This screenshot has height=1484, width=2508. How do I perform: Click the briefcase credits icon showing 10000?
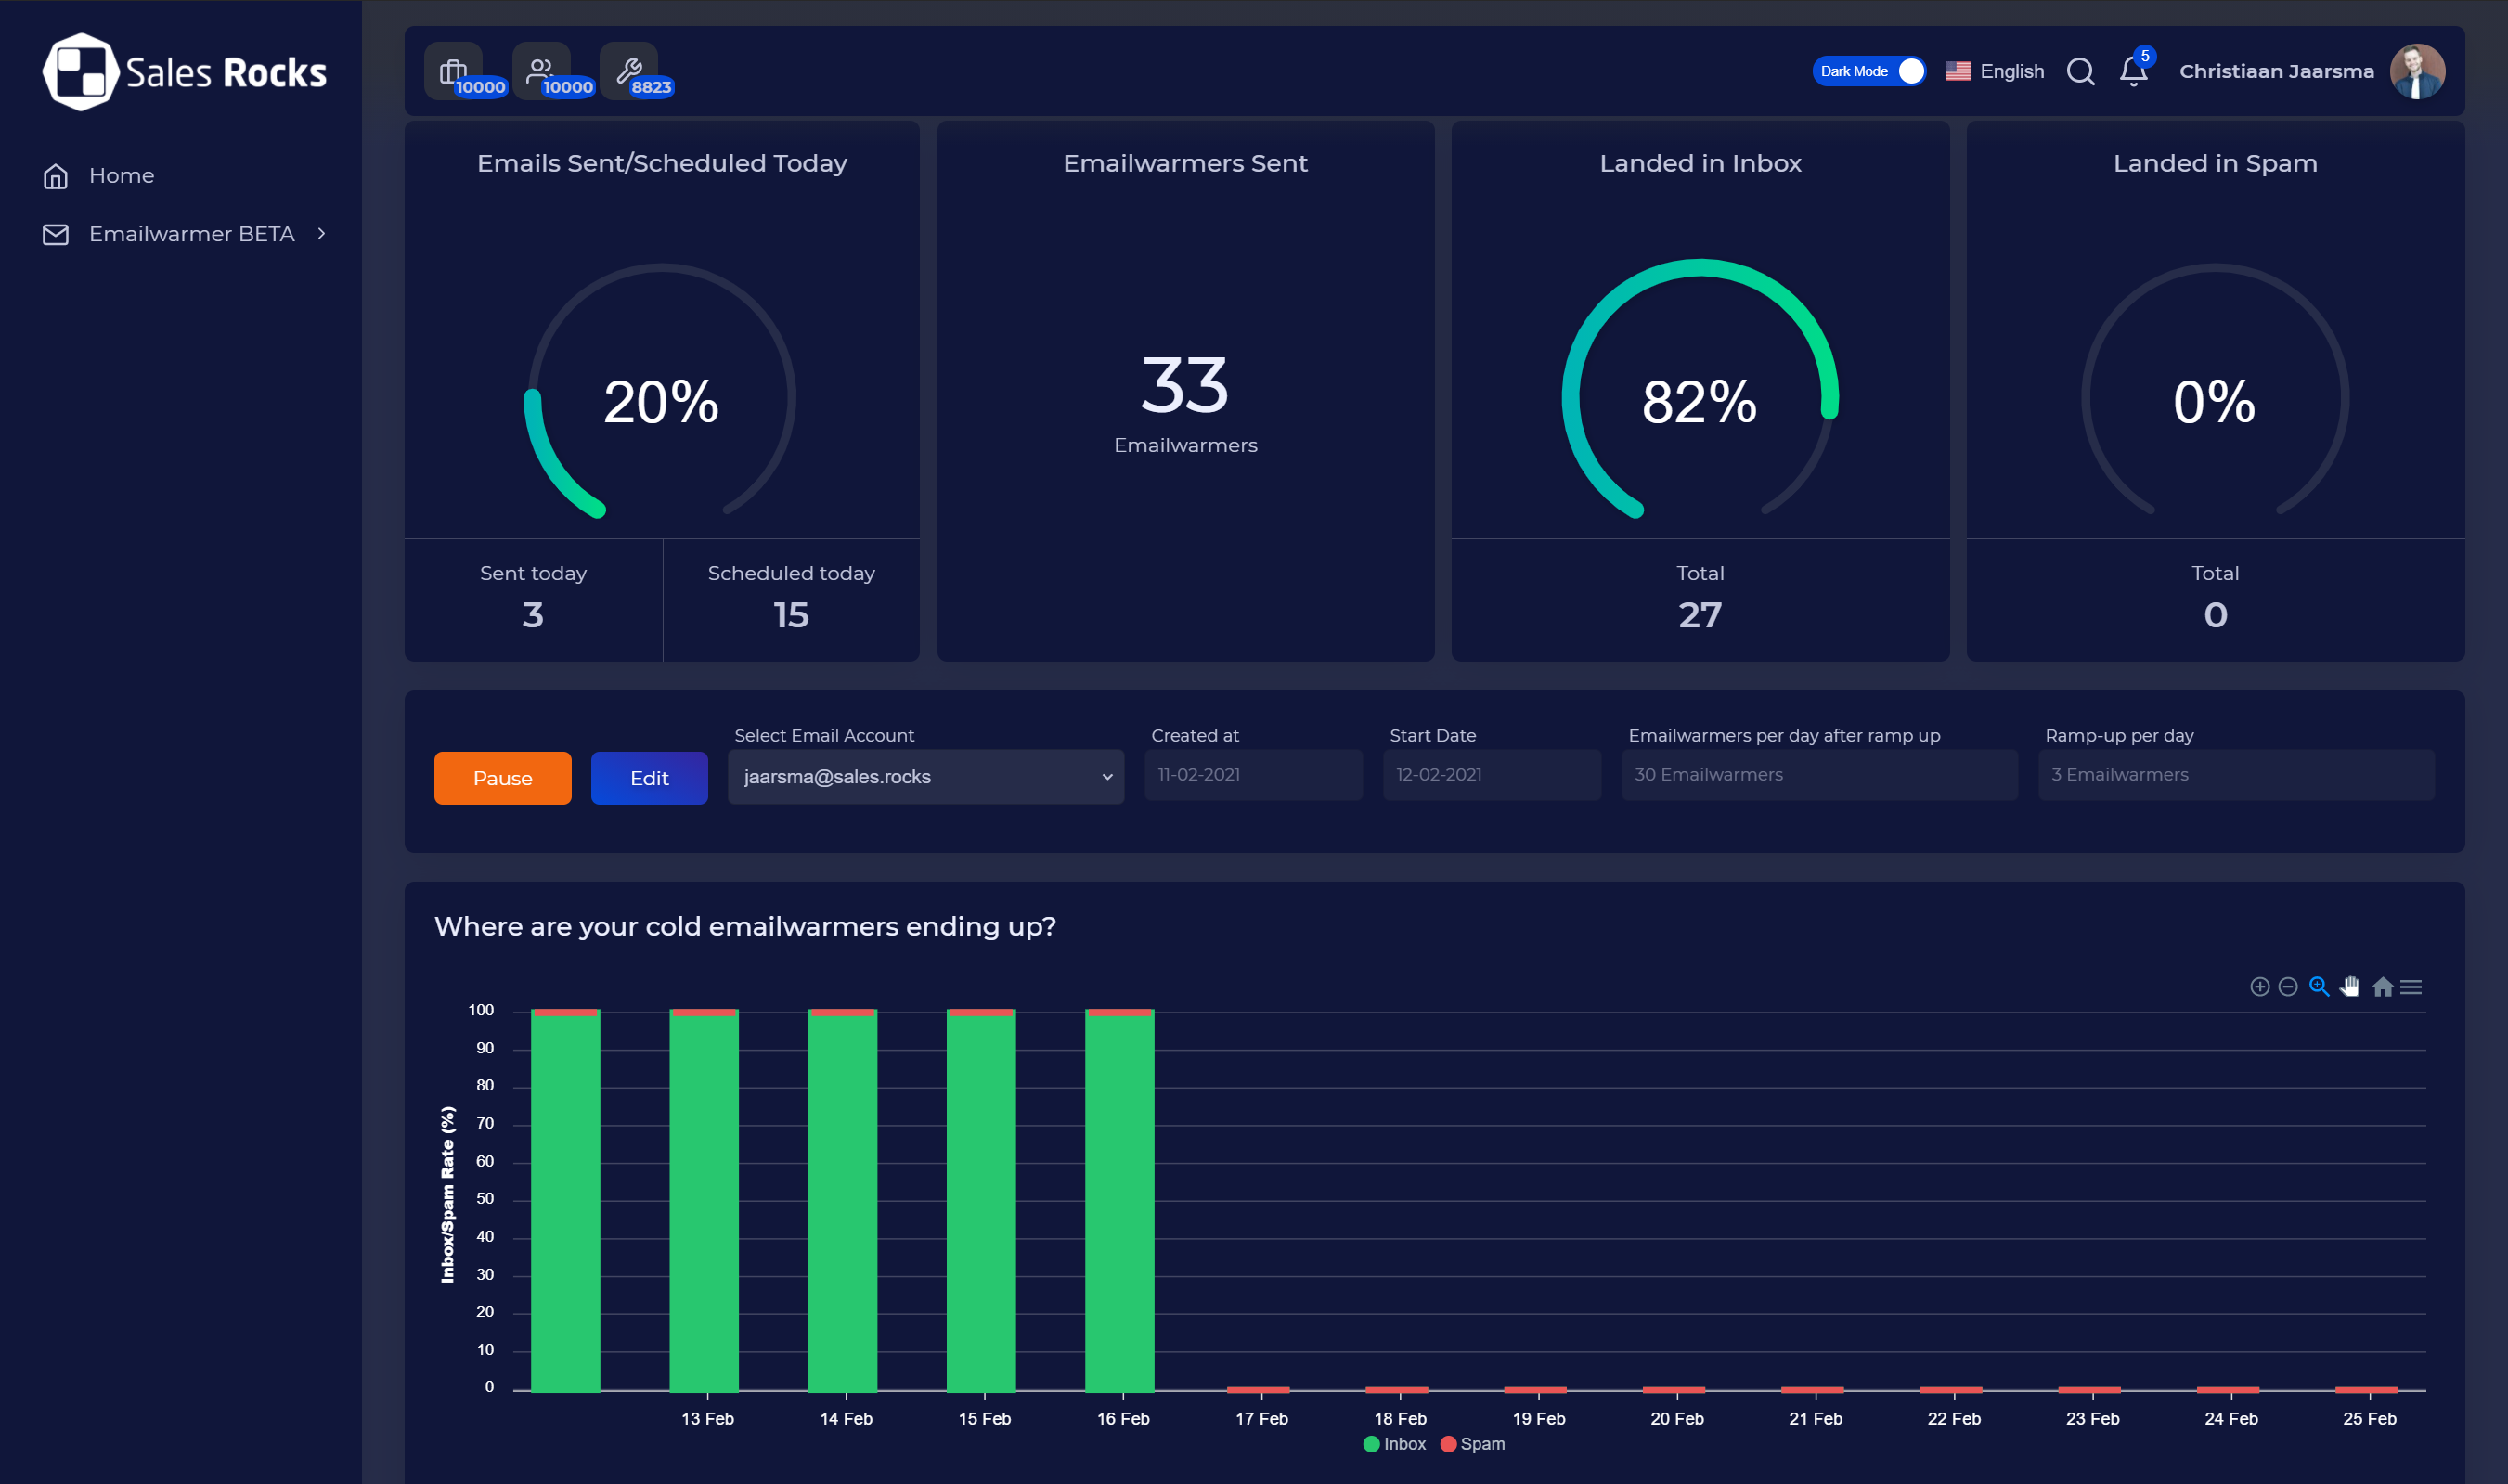454,71
